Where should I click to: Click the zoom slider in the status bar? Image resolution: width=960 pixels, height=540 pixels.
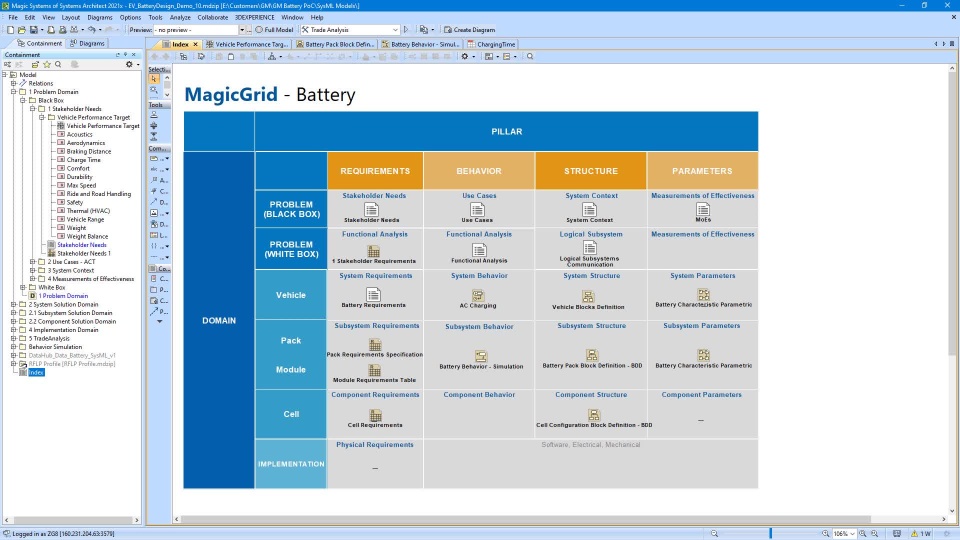tap(770, 534)
